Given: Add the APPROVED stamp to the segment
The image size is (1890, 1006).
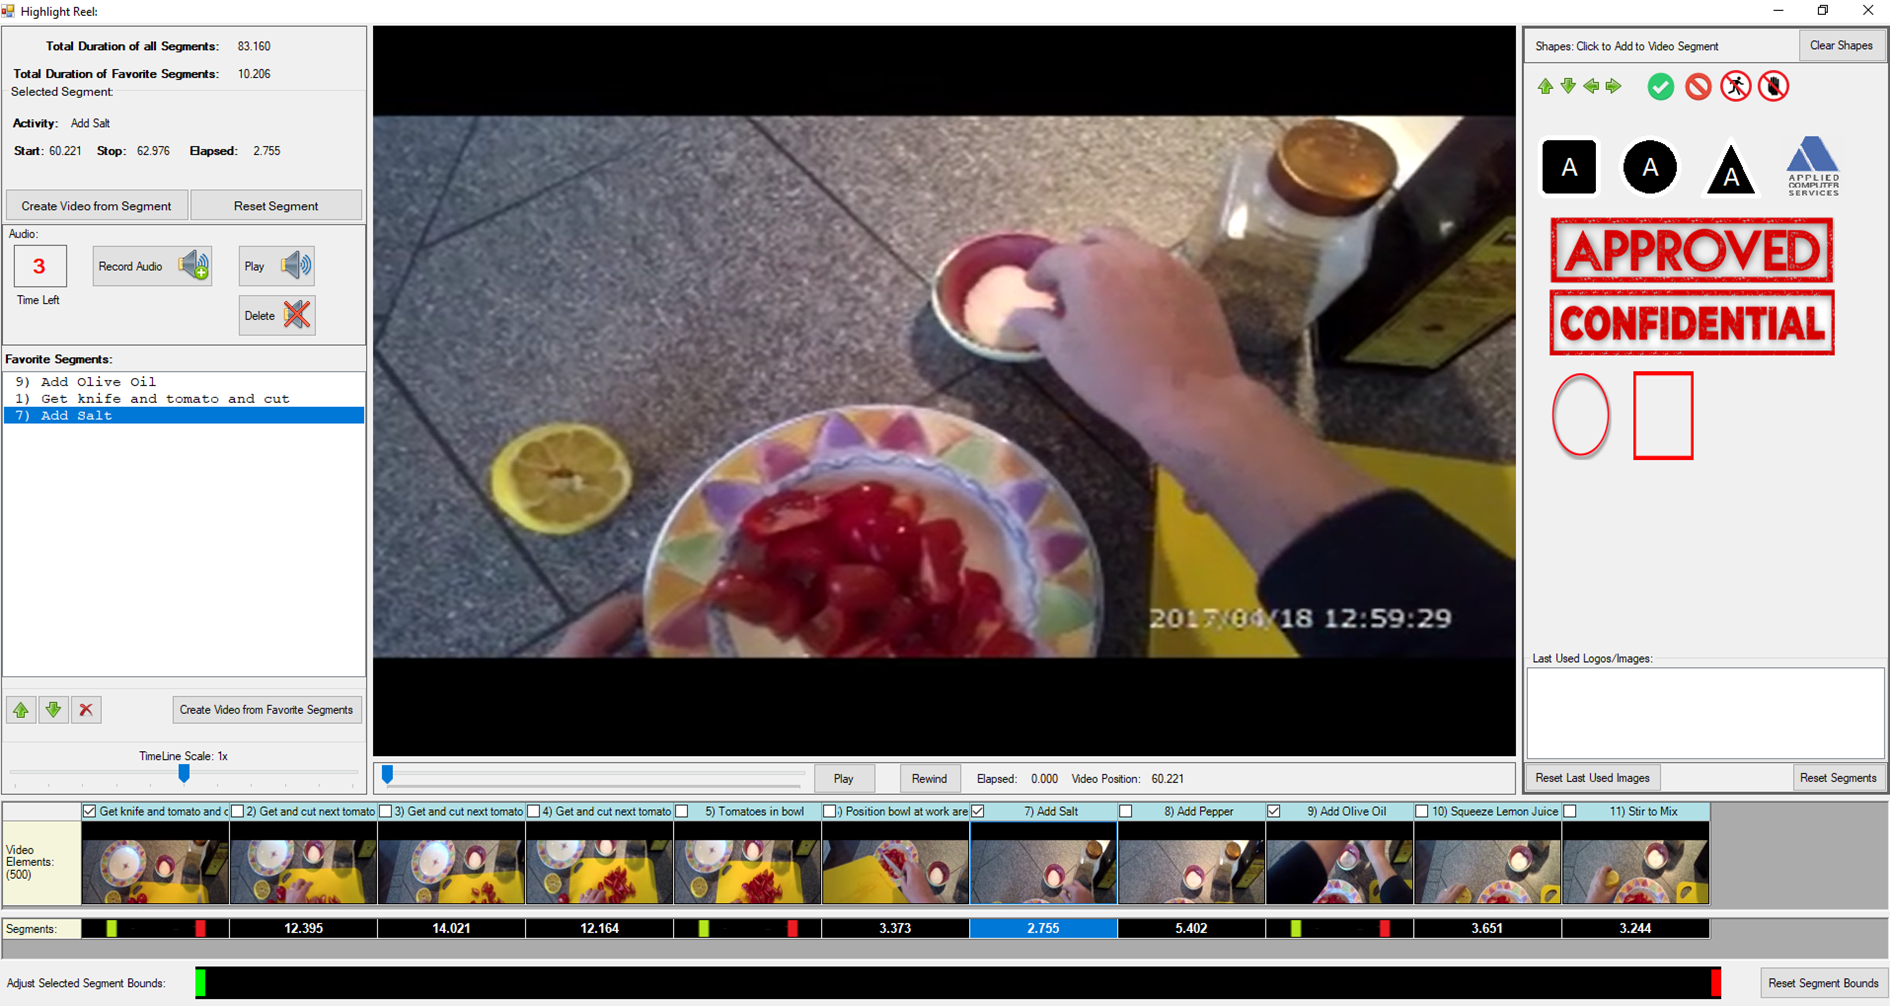Looking at the screenshot, I should point(1691,250).
